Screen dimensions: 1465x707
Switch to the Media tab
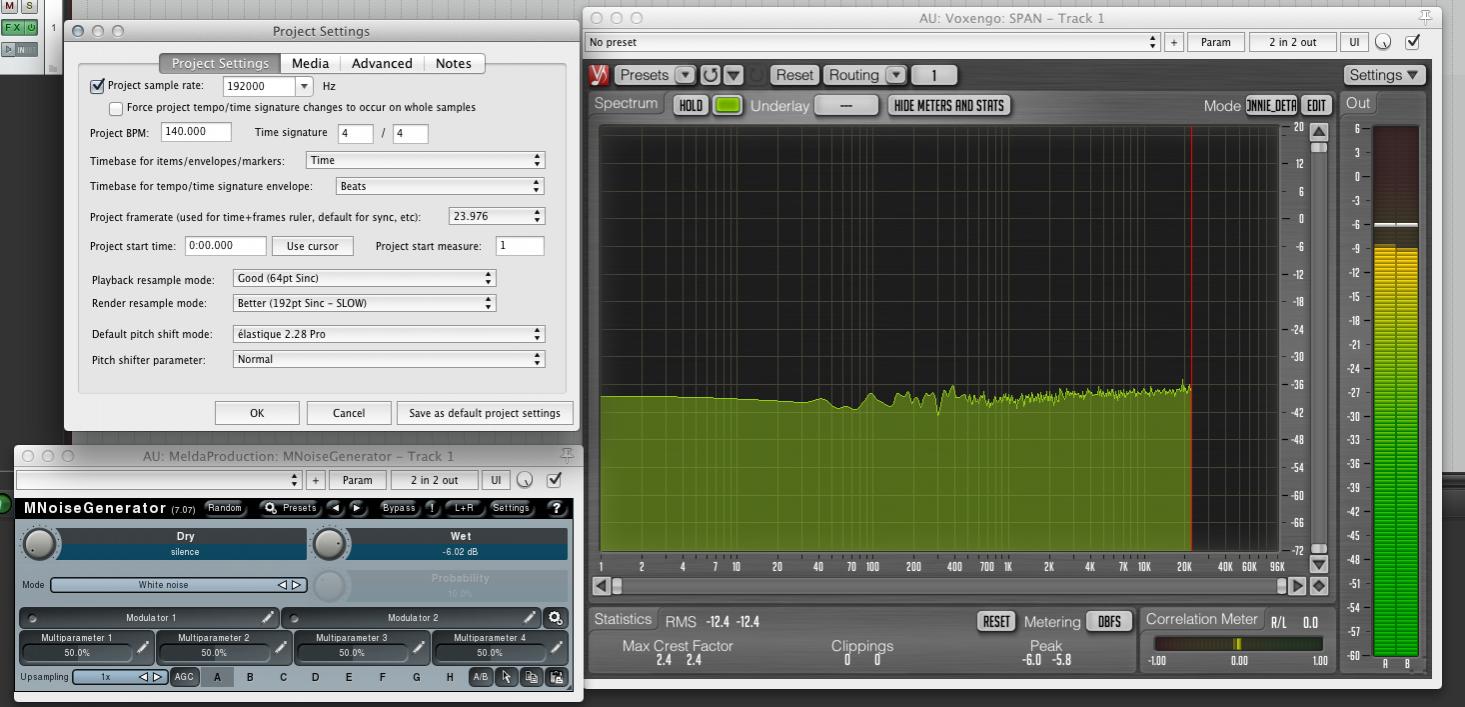coord(310,63)
